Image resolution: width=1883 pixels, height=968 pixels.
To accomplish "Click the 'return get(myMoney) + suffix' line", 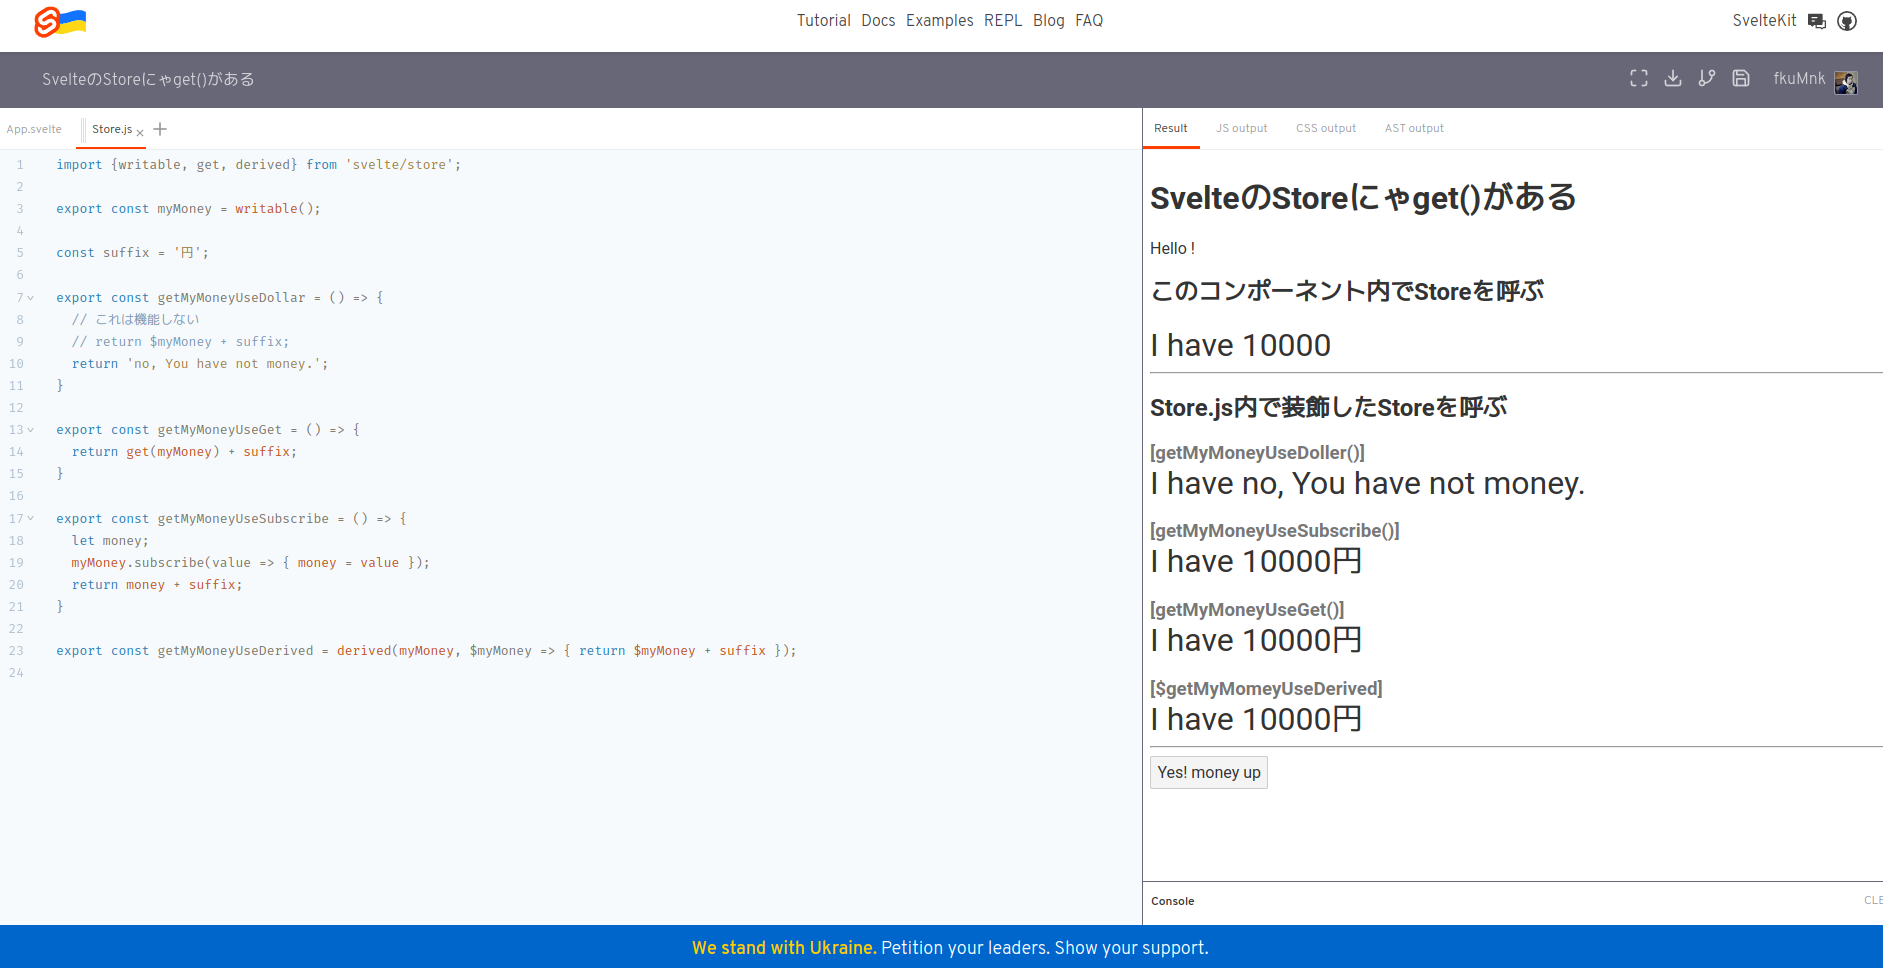I will tap(184, 452).
